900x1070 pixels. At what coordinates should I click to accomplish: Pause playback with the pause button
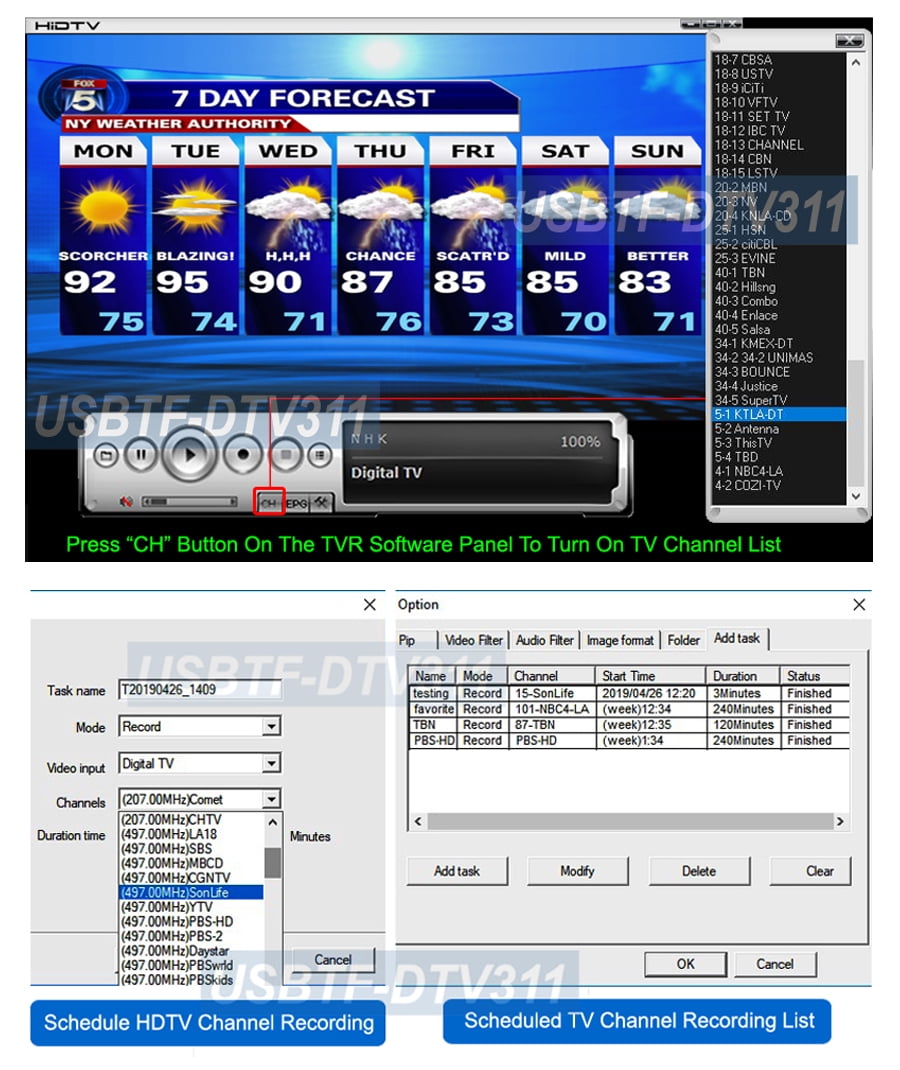click(141, 455)
